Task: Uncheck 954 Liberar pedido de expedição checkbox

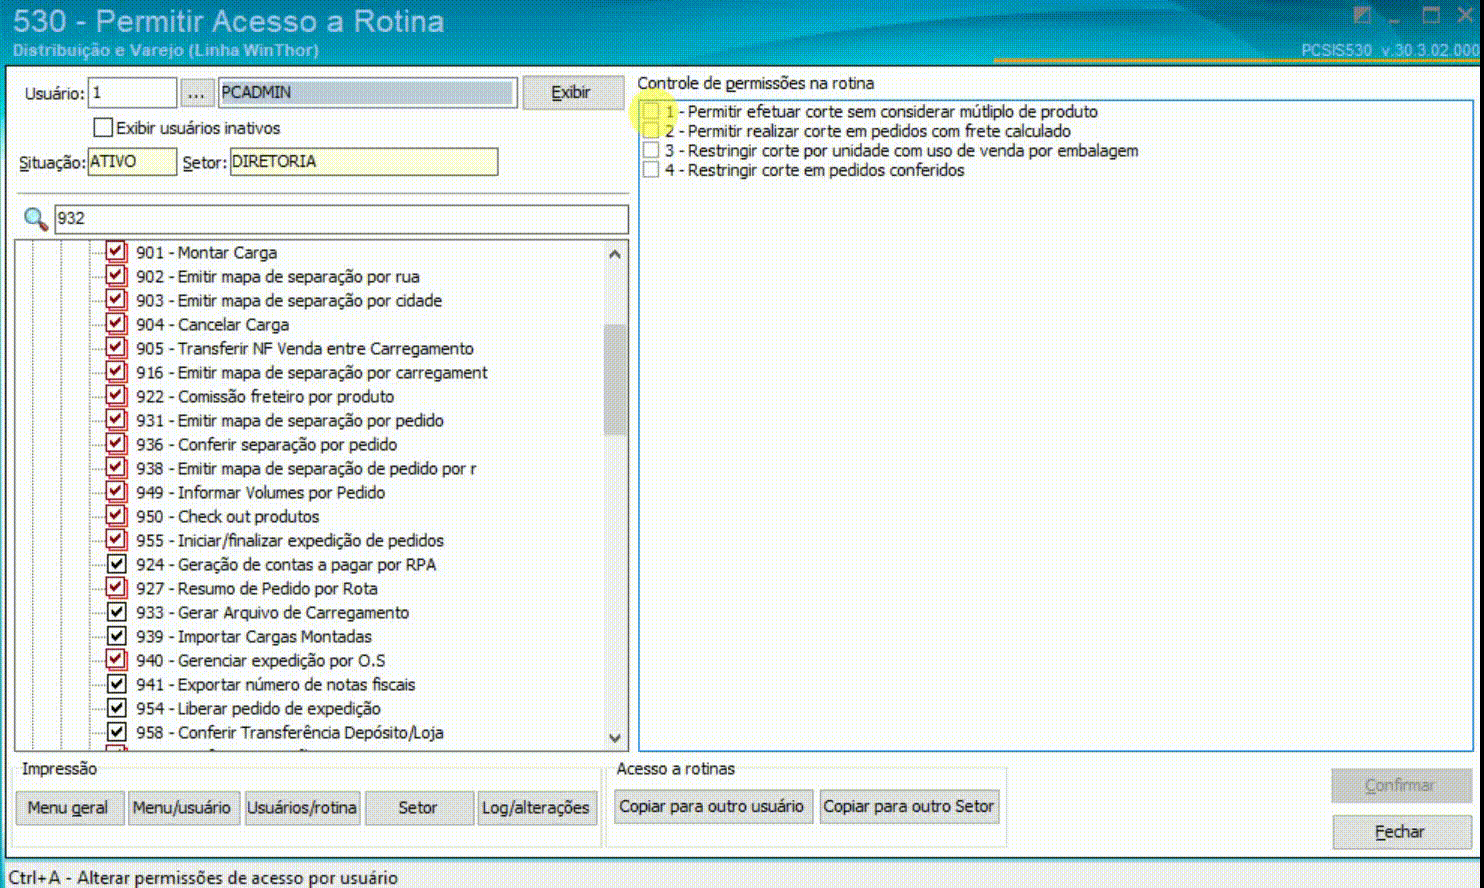Action: 117,708
